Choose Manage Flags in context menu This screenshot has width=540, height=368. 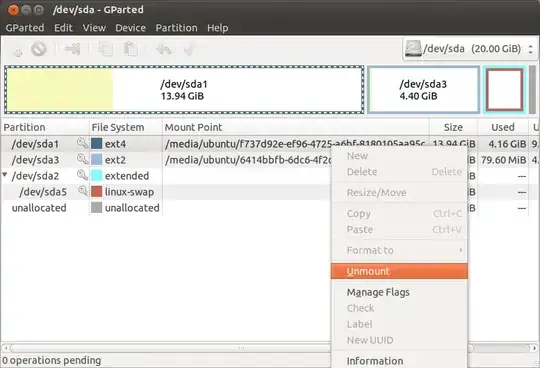(399, 292)
